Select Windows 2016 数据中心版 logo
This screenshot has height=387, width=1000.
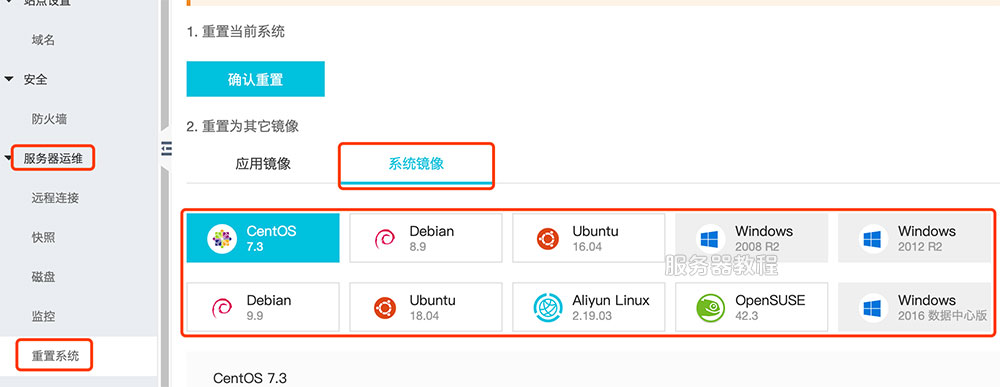pyautogui.click(x=872, y=309)
